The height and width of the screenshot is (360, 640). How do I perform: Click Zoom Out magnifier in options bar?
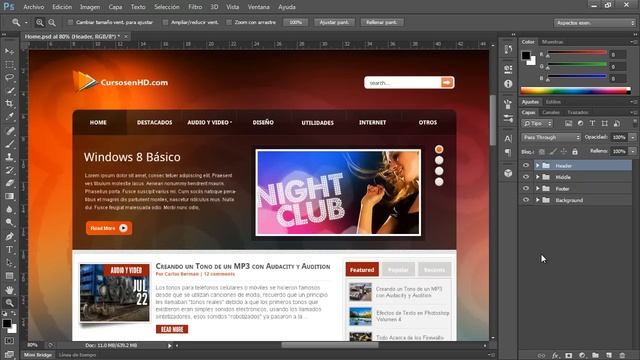(x=52, y=22)
